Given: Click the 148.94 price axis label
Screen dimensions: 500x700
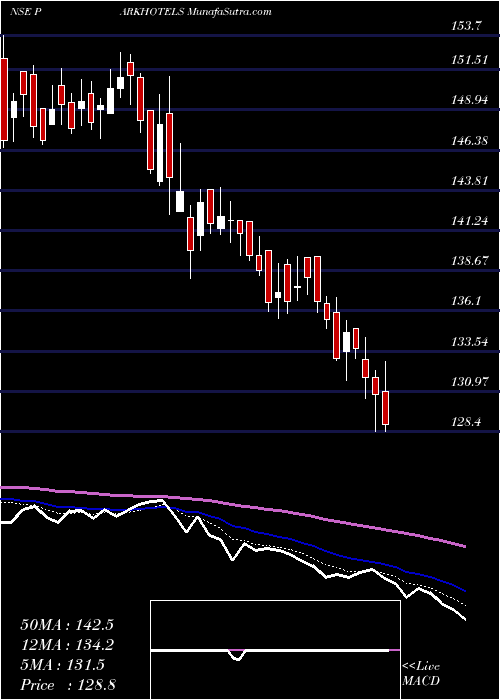Looking at the screenshot, I should click(x=468, y=100).
